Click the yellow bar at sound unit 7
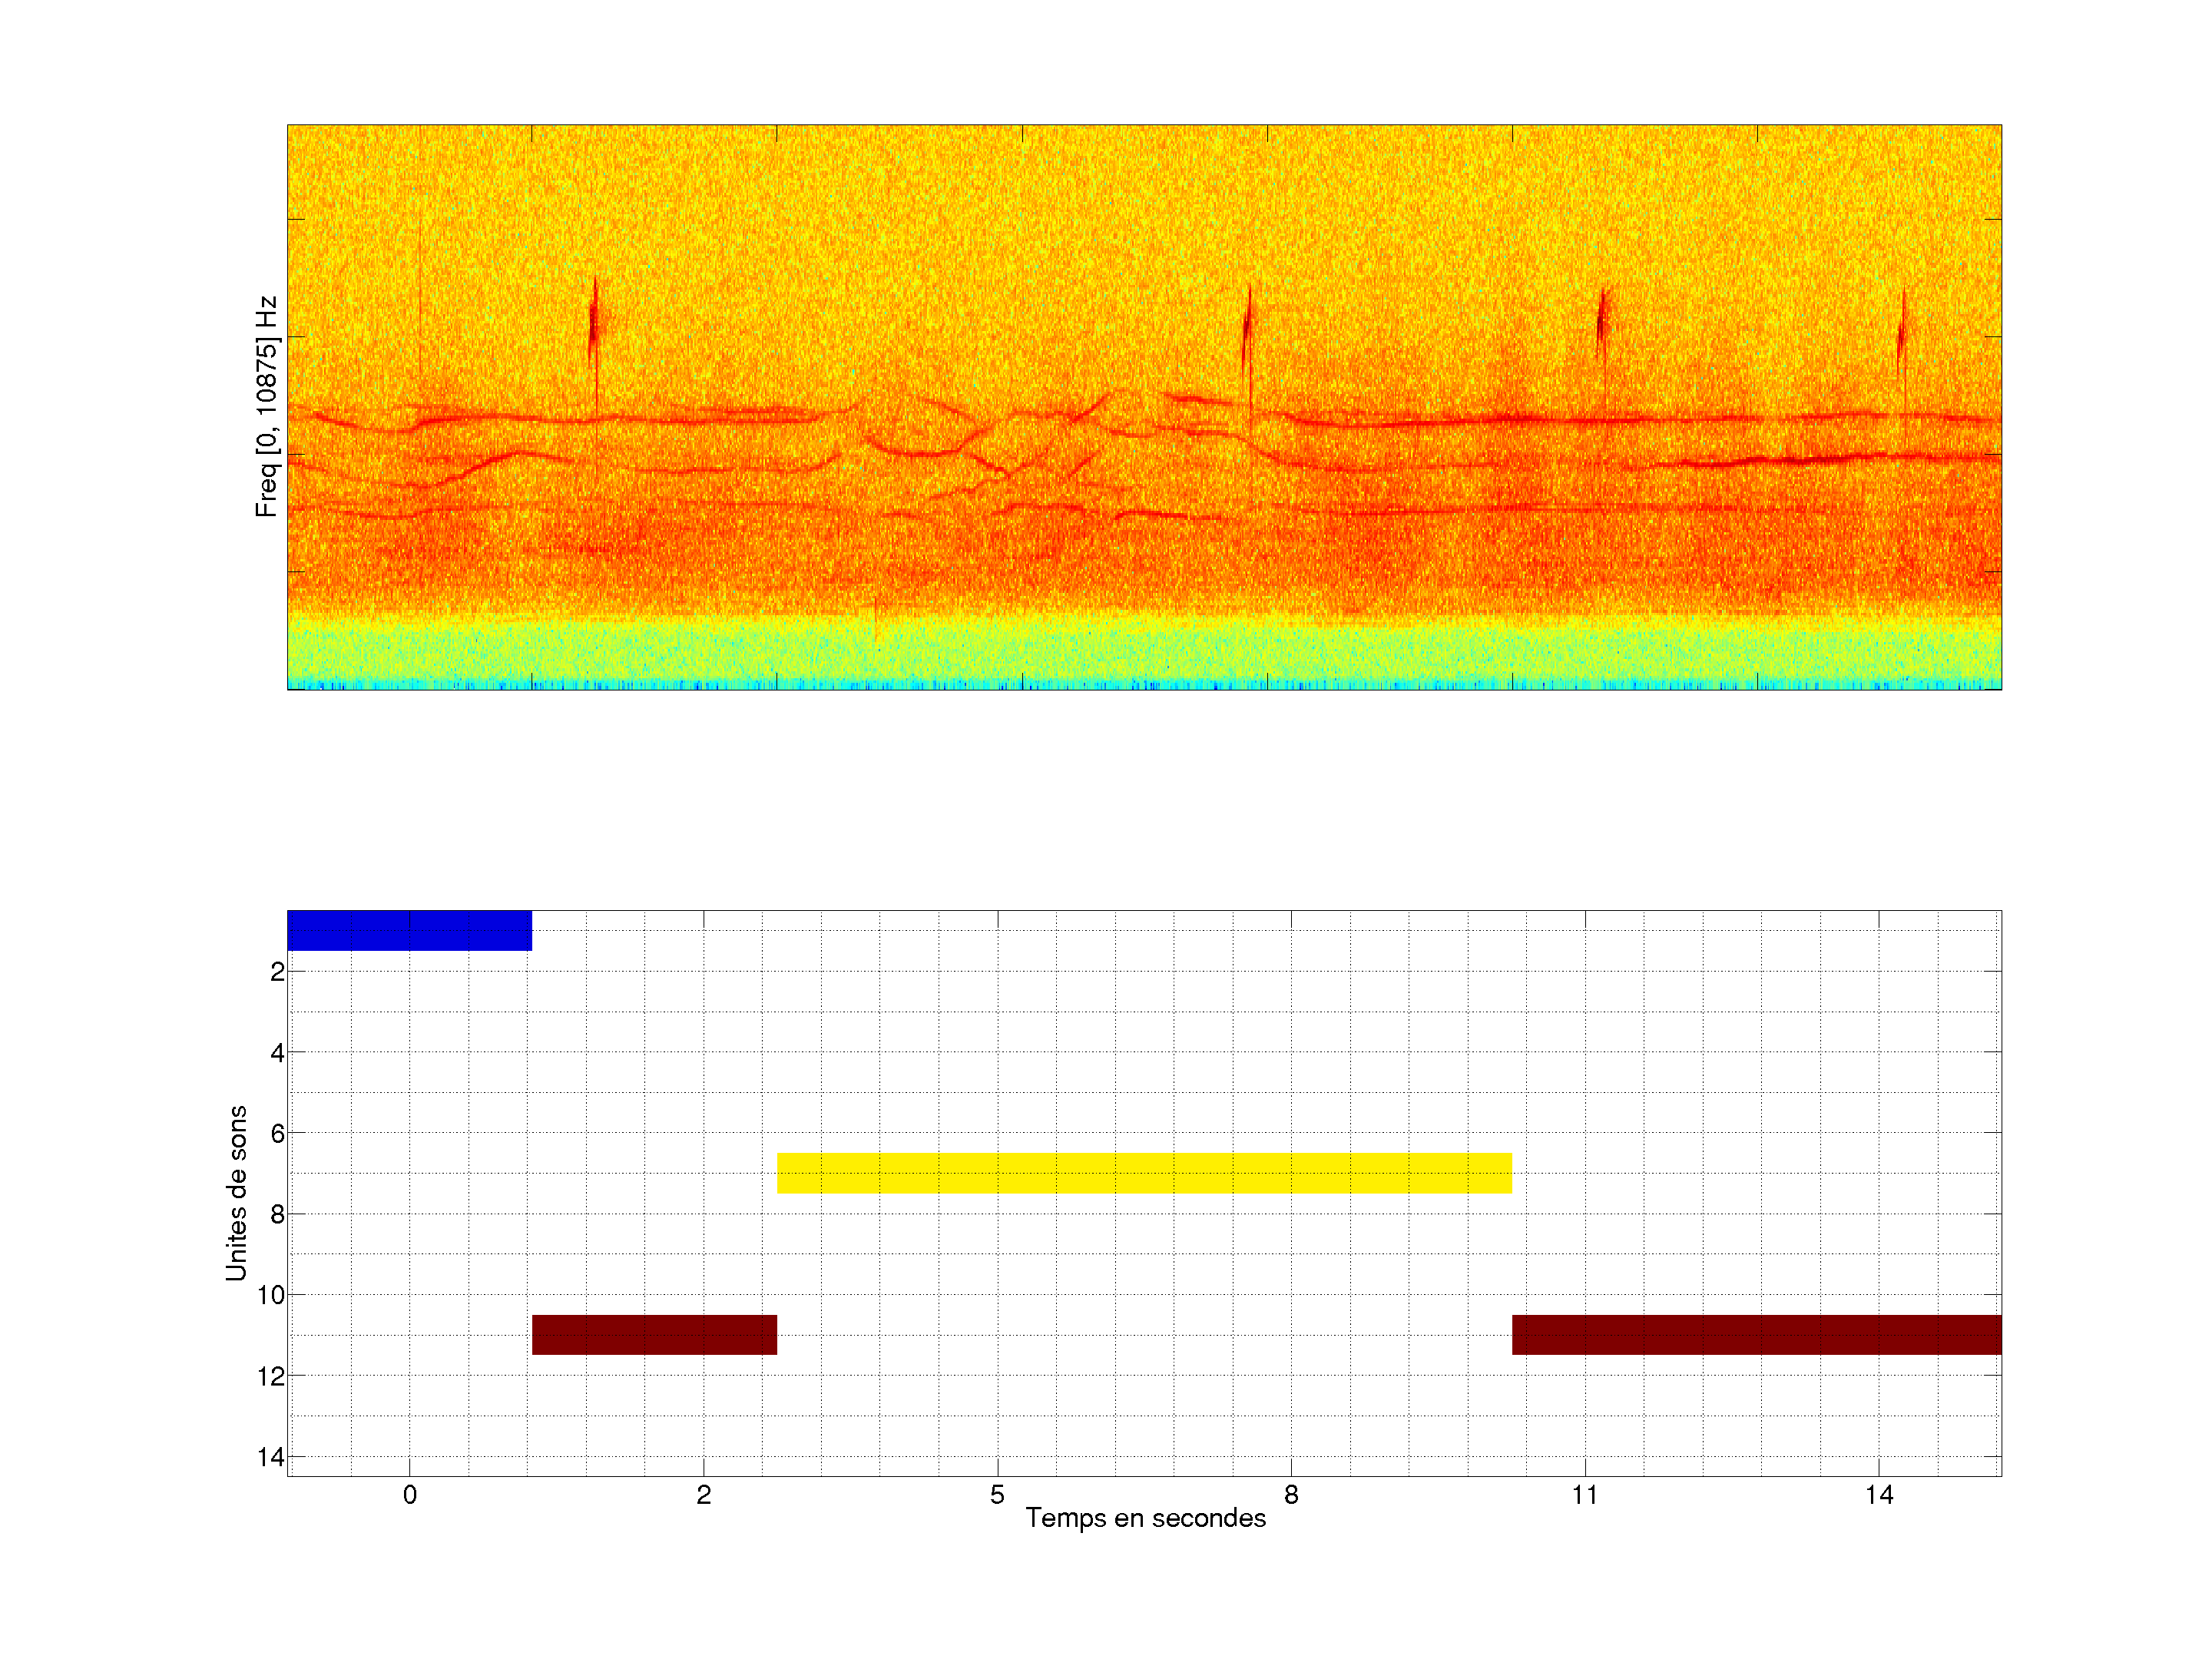 tap(1144, 1172)
